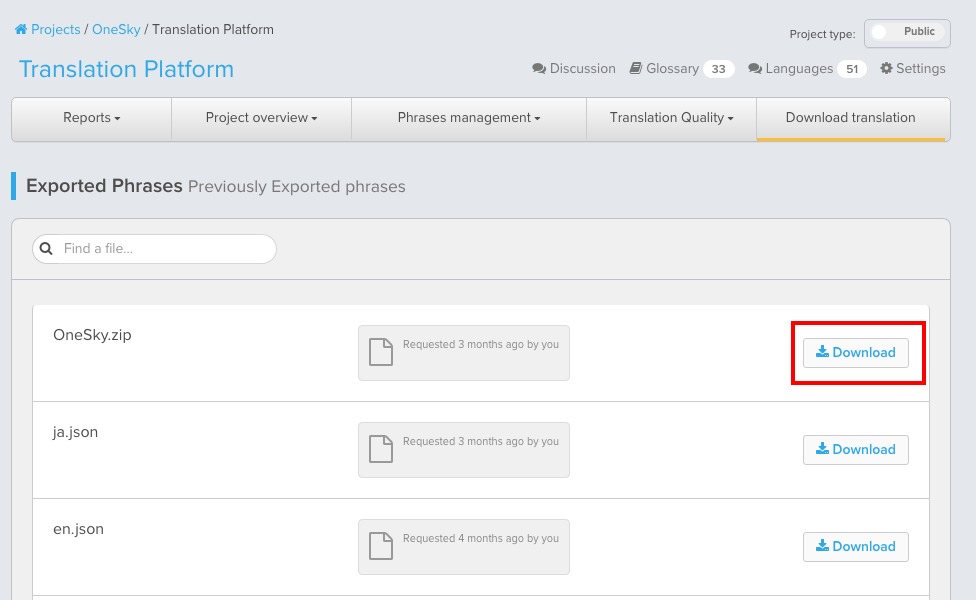Click the file icon in OneSky.zip row

tap(381, 352)
